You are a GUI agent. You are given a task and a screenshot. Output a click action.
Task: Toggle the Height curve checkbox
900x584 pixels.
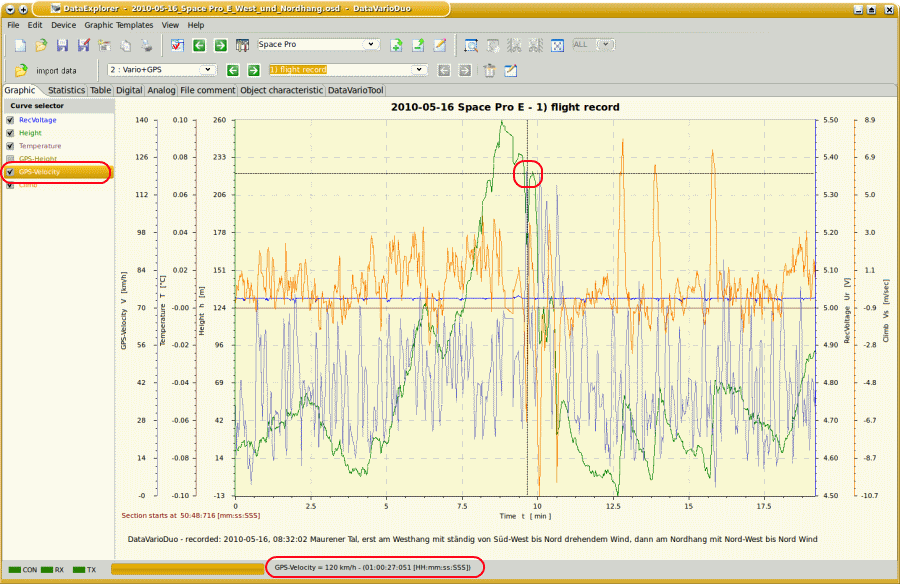point(10,133)
